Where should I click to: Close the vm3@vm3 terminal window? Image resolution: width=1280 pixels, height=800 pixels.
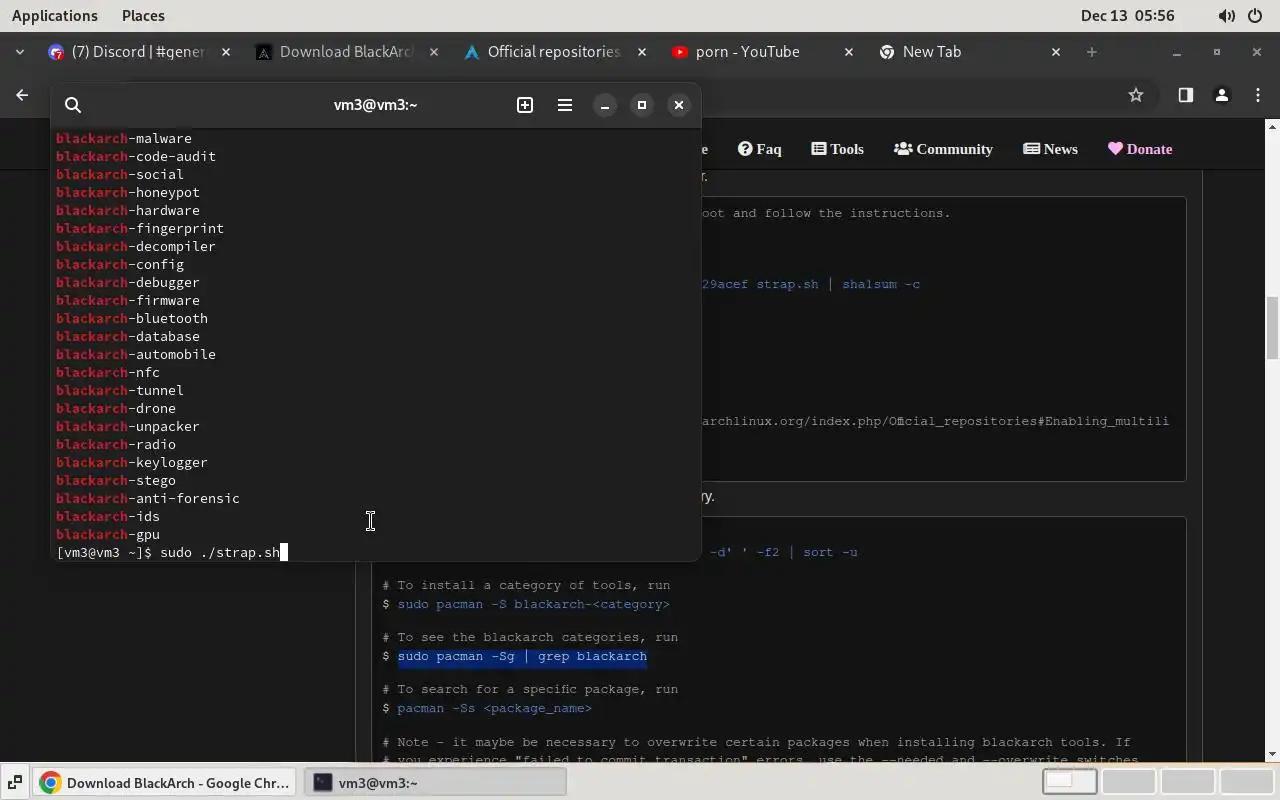click(679, 105)
